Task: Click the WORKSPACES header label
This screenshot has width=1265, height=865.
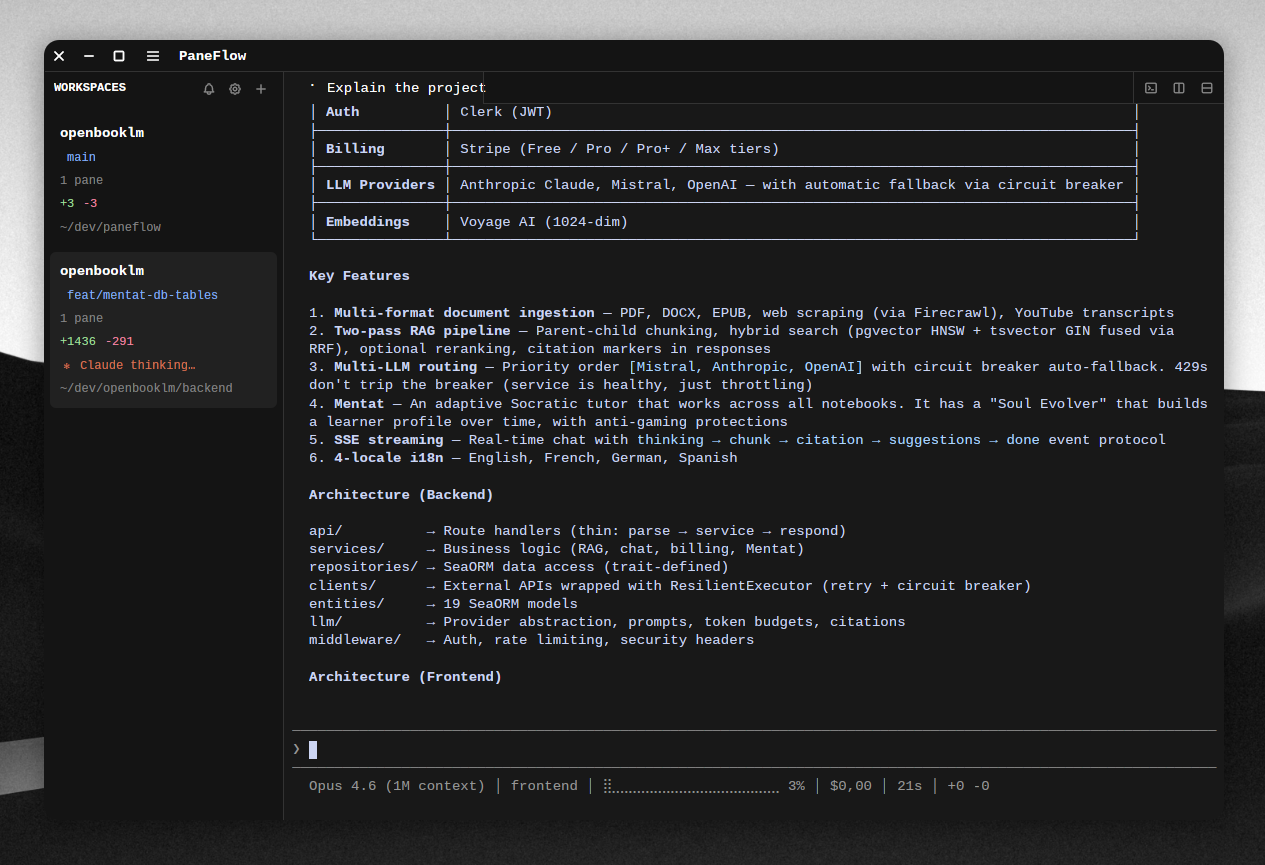Action: click(x=89, y=88)
